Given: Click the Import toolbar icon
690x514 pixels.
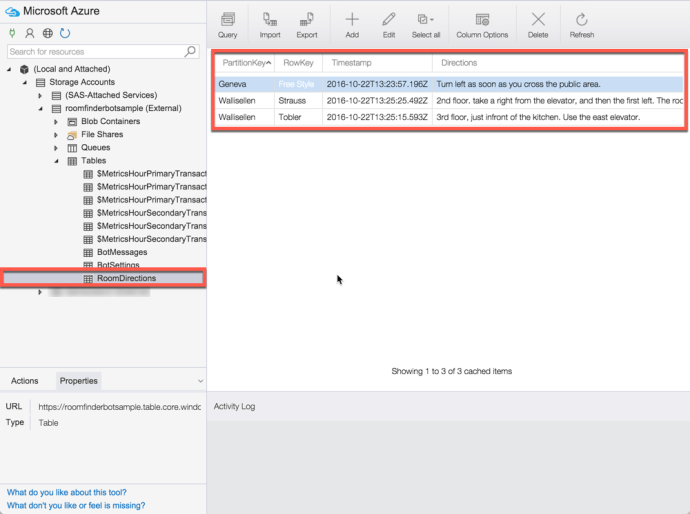Looking at the screenshot, I should pos(269,25).
